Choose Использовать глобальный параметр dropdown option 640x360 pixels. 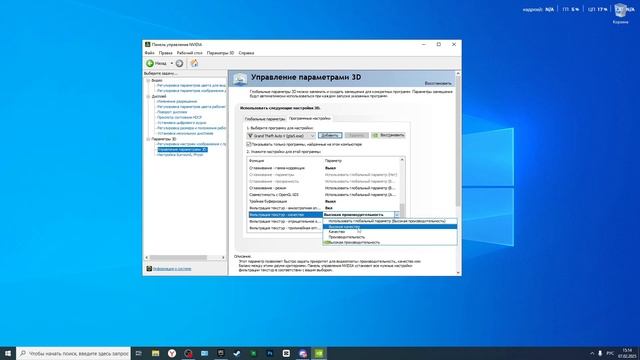click(x=390, y=221)
